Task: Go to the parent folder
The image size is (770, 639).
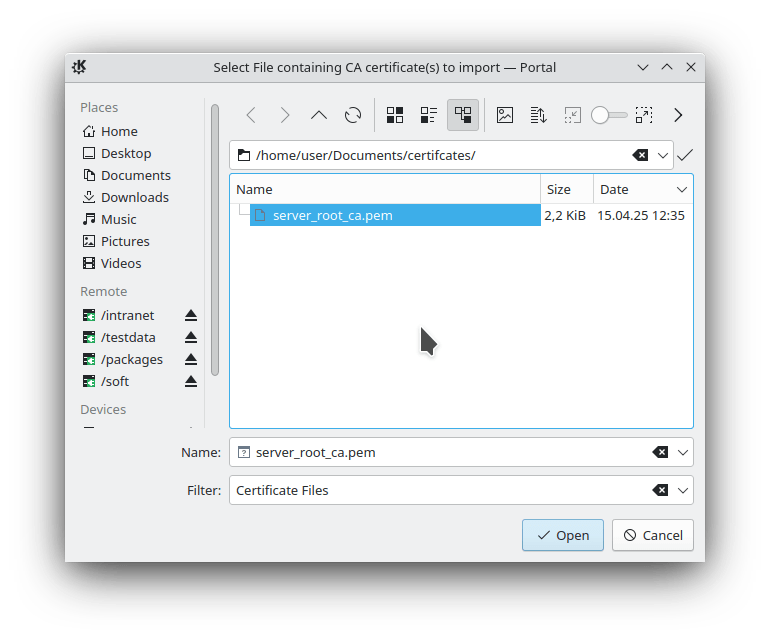Action: pos(319,115)
